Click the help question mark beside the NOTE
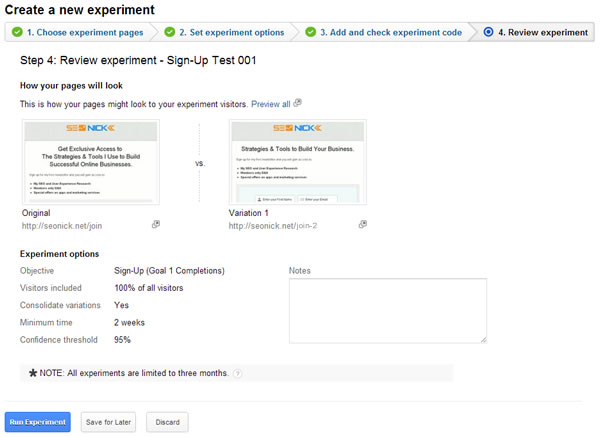600x437 pixels. [238, 373]
